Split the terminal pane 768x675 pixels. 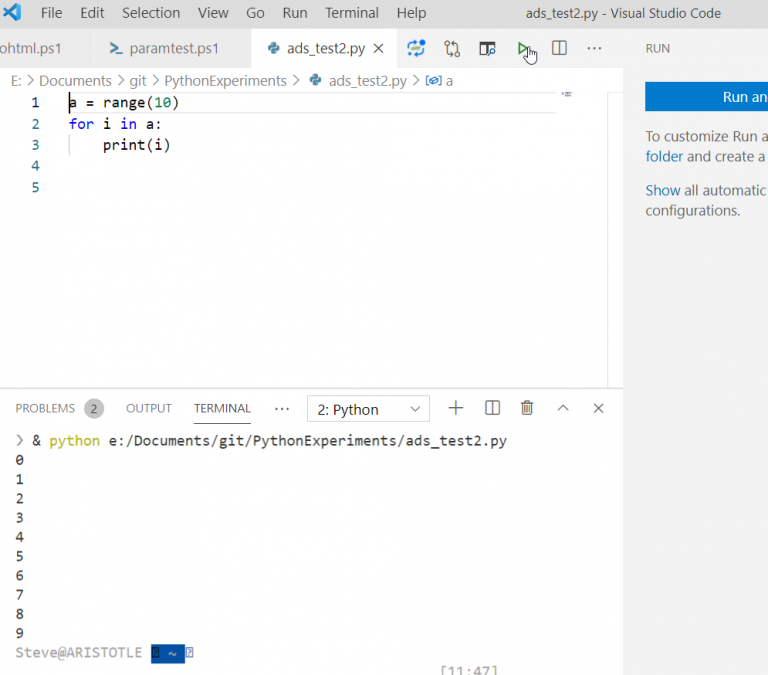click(x=492, y=408)
